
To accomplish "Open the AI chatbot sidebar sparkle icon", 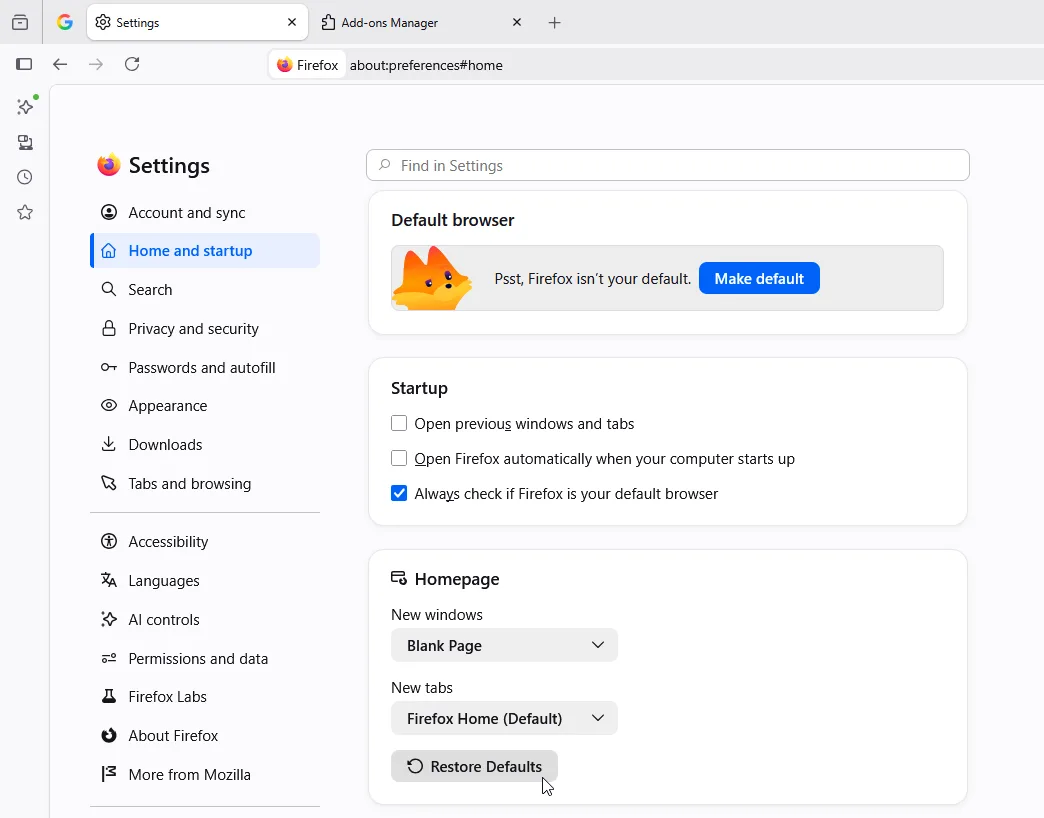I will click(25, 106).
